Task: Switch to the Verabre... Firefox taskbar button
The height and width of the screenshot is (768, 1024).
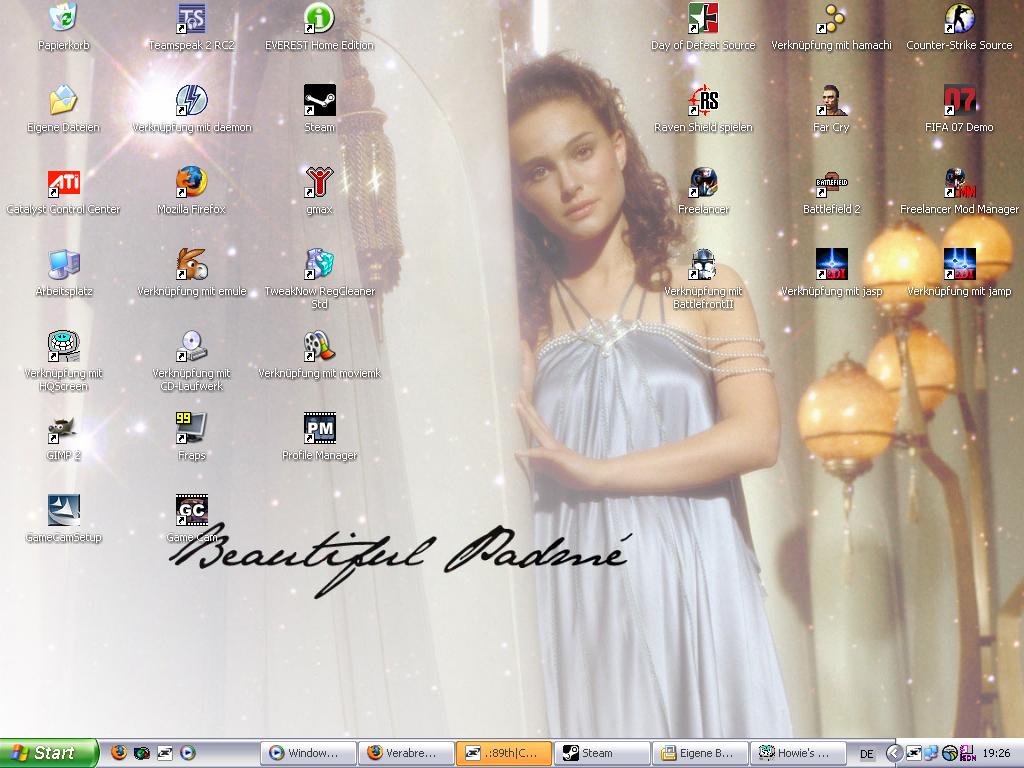Action: point(406,753)
